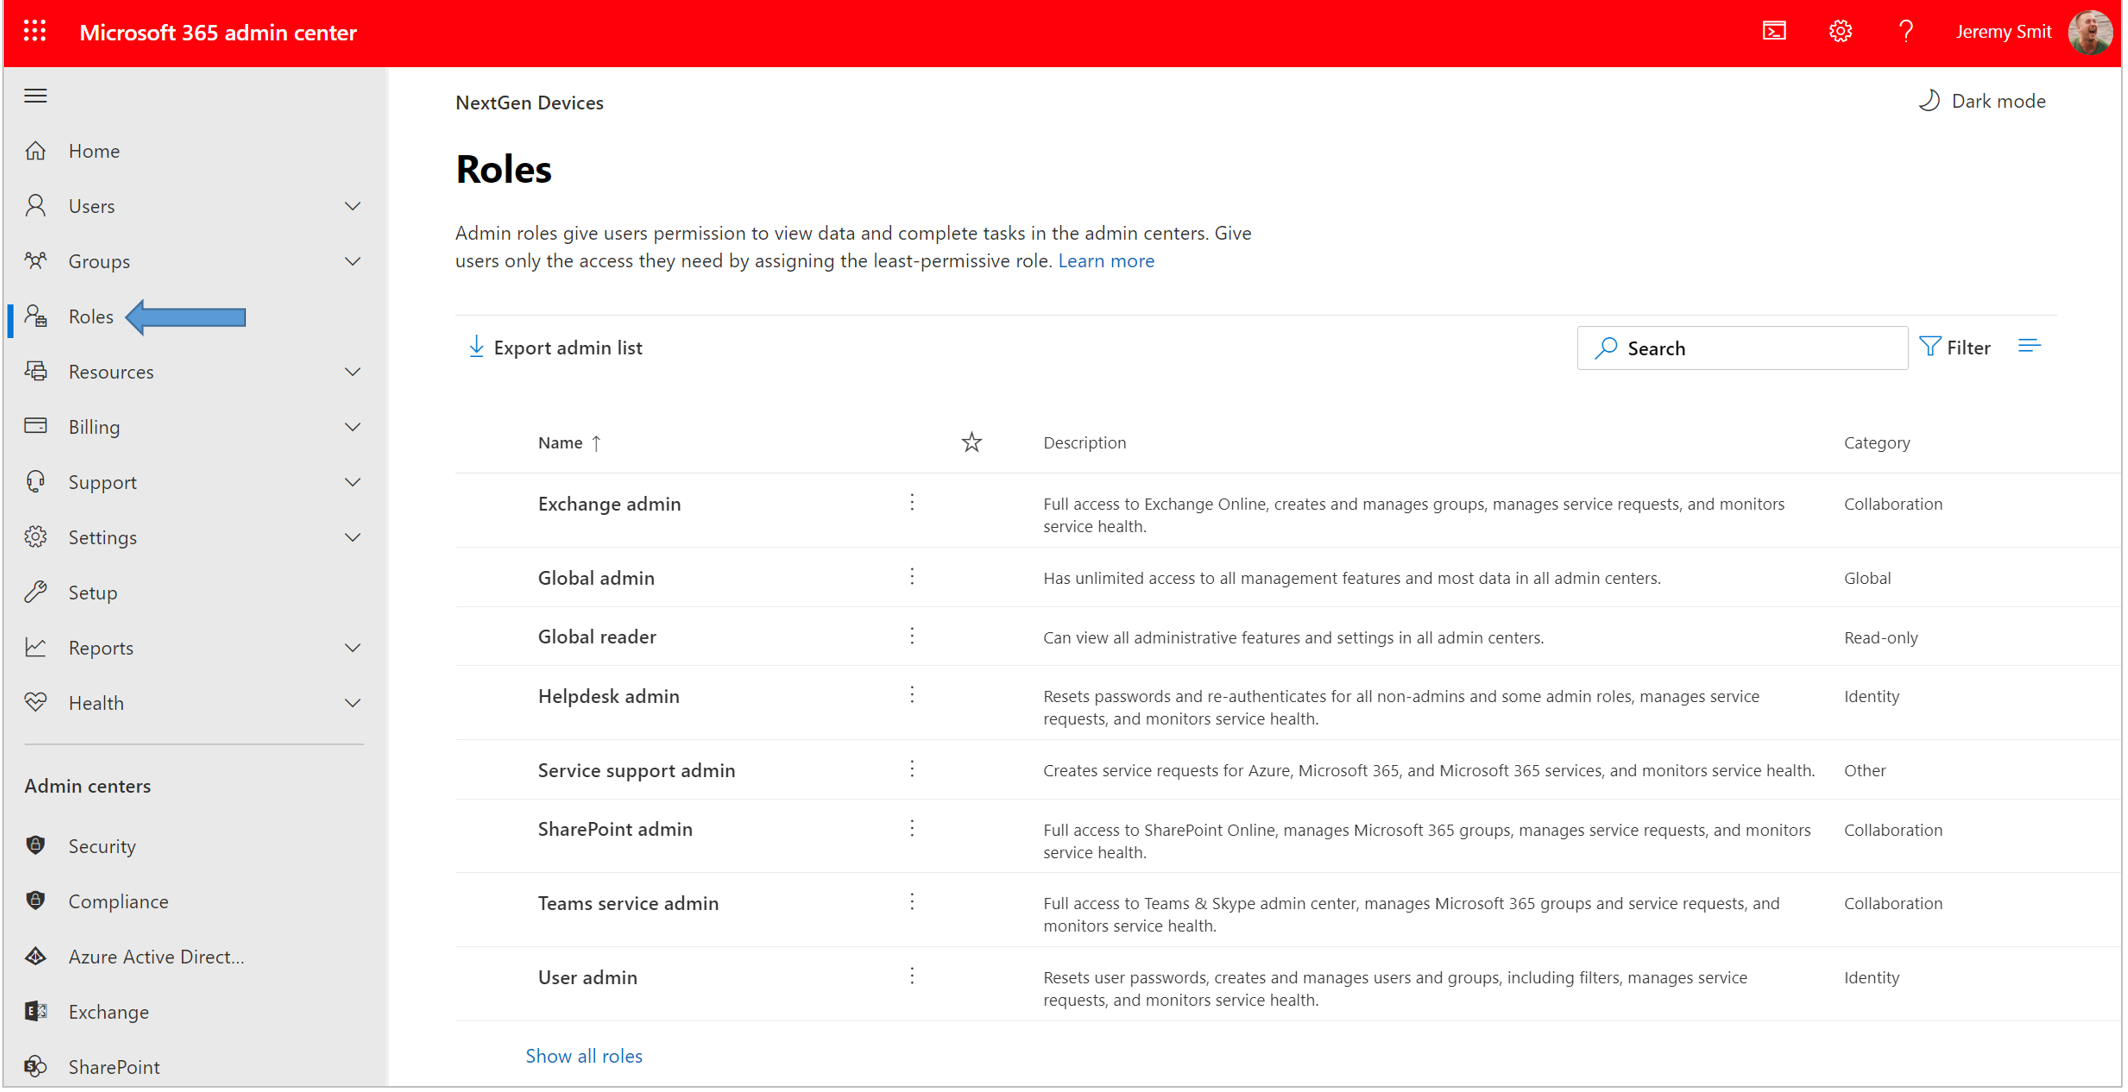Expand the Settings menu chevron
2128x1092 pixels.
click(x=353, y=538)
